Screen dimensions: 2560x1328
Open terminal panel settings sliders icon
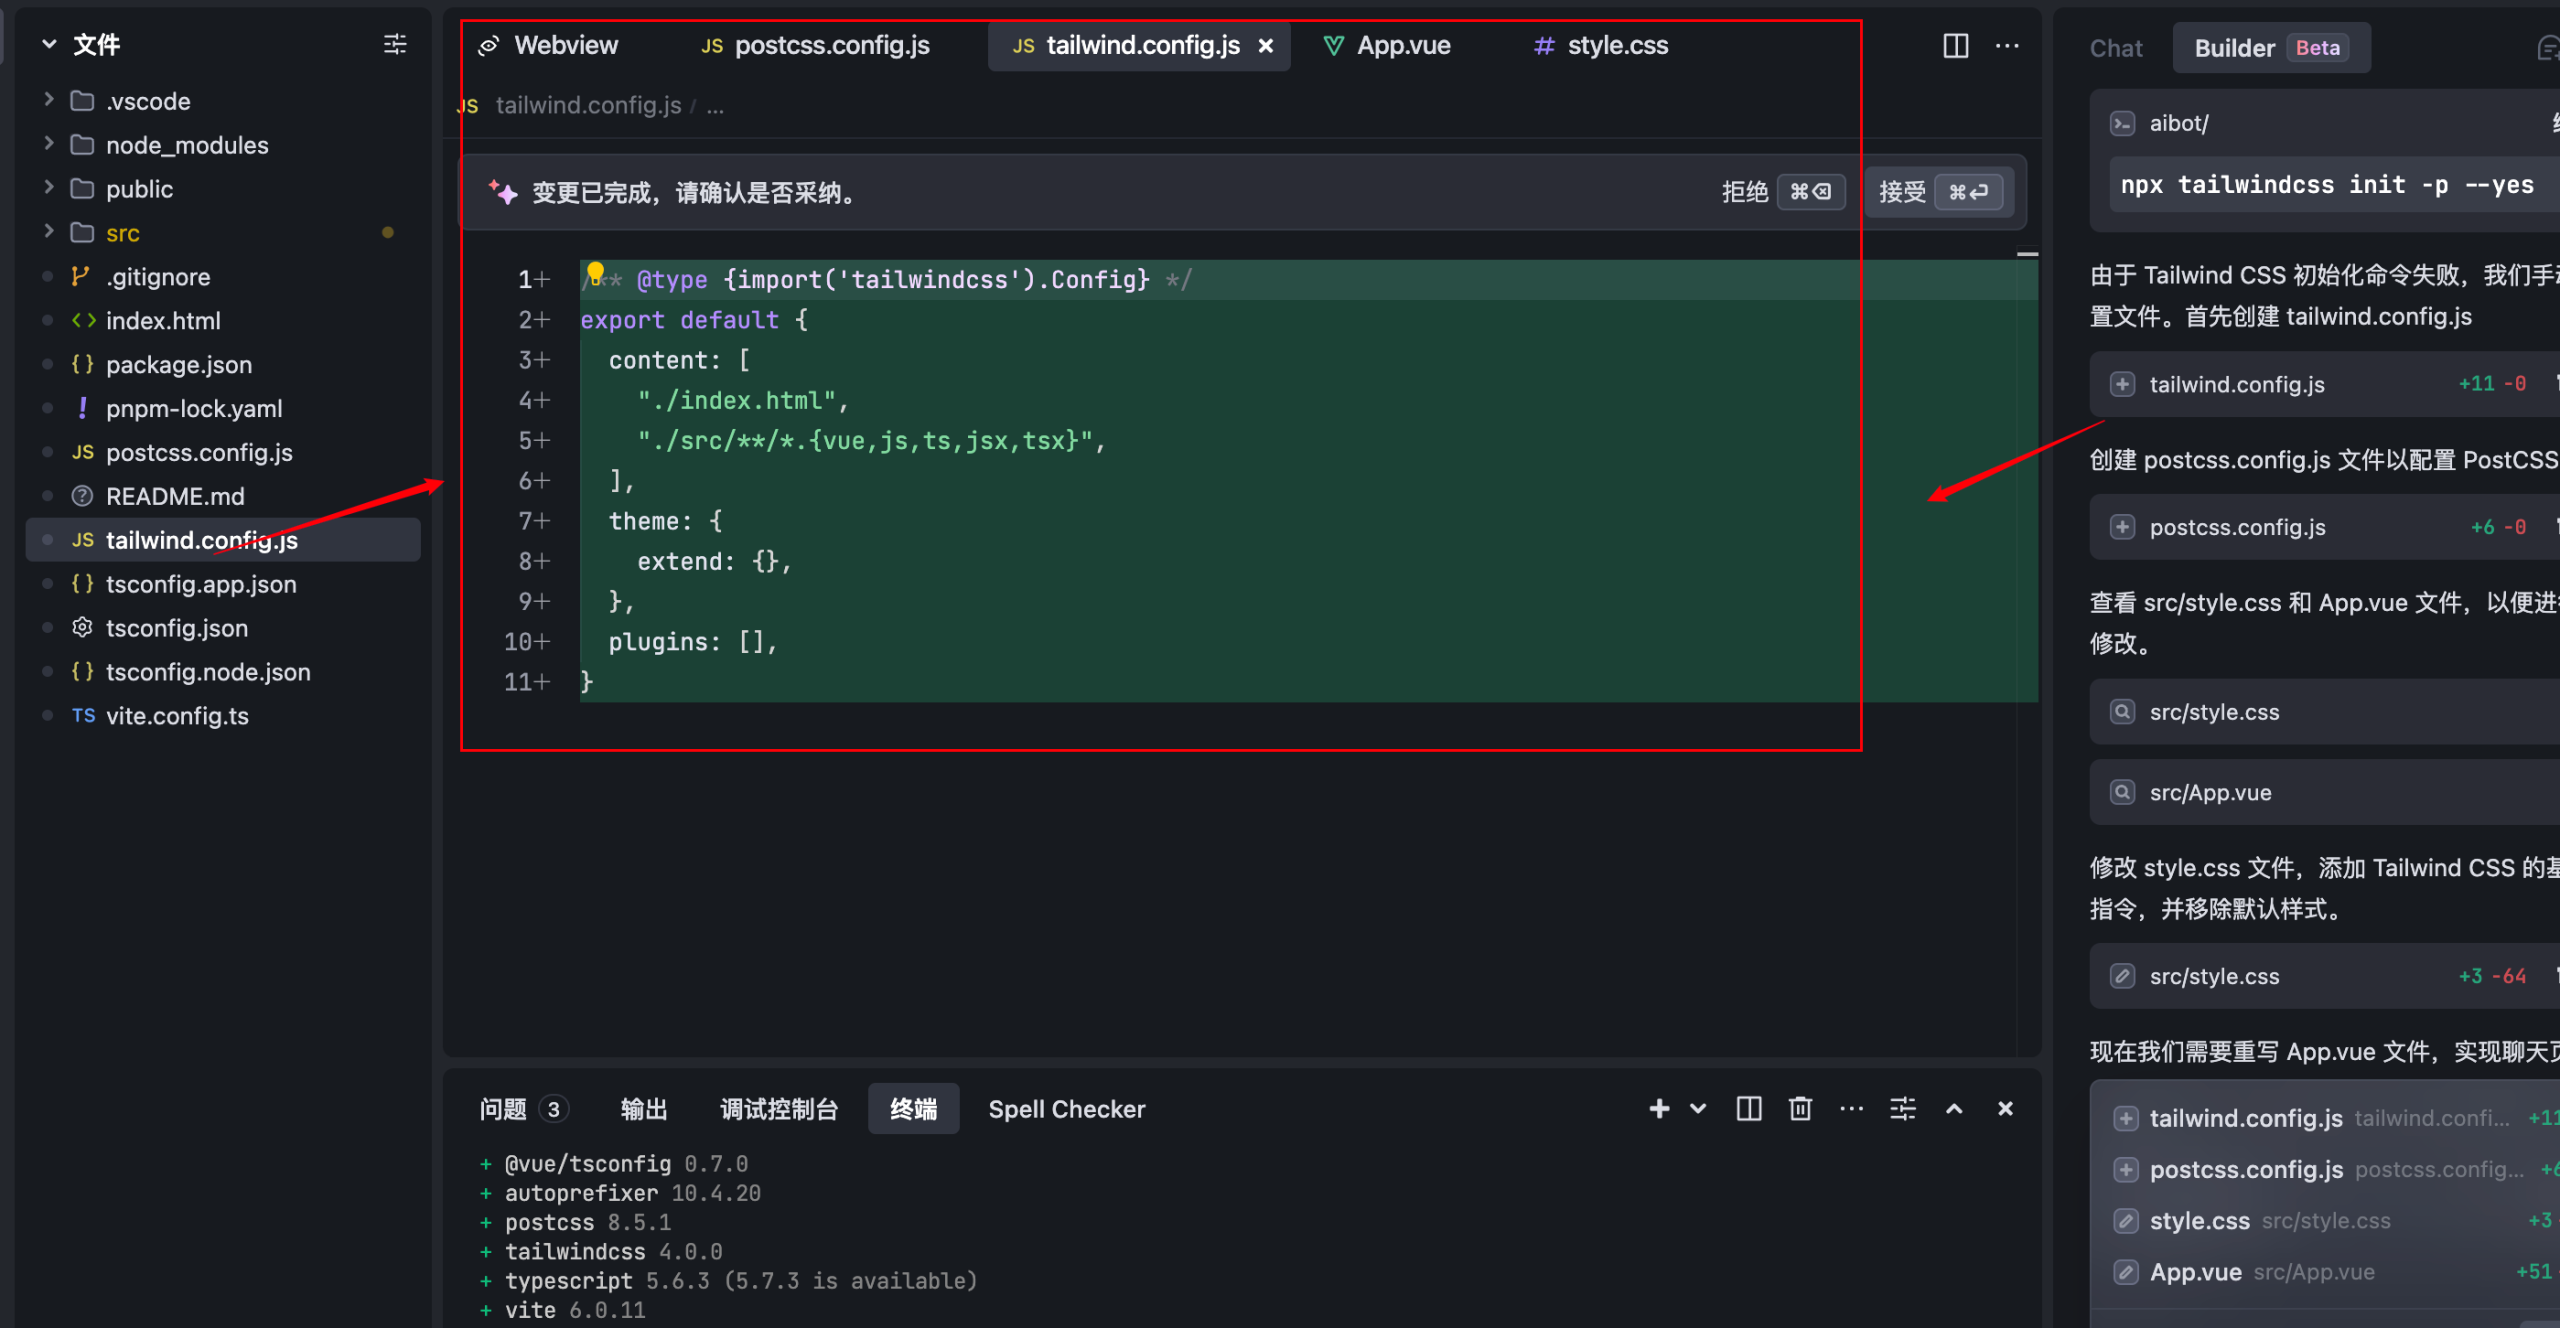[1903, 1108]
